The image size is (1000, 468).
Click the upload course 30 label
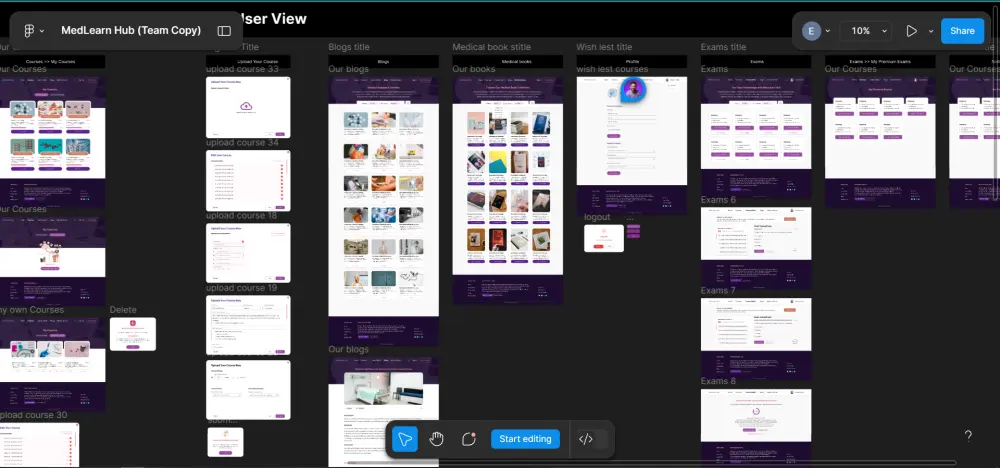point(33,415)
